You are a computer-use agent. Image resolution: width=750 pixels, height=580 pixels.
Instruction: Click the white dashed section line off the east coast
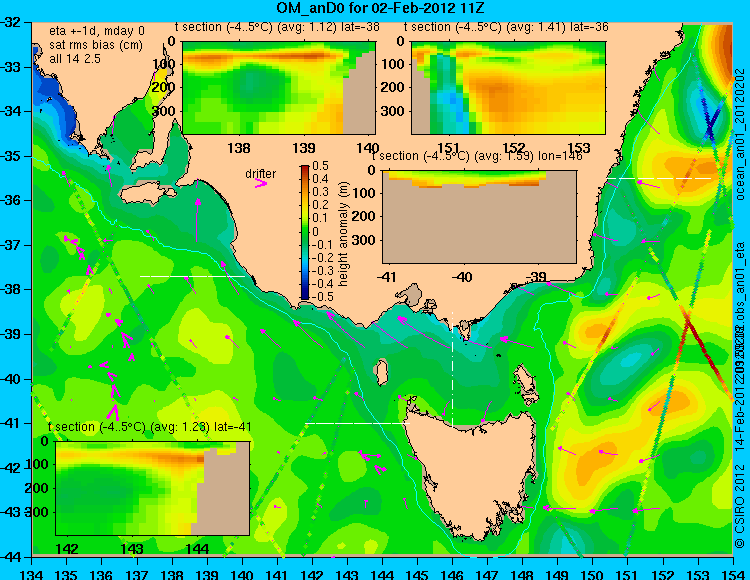[659, 178]
